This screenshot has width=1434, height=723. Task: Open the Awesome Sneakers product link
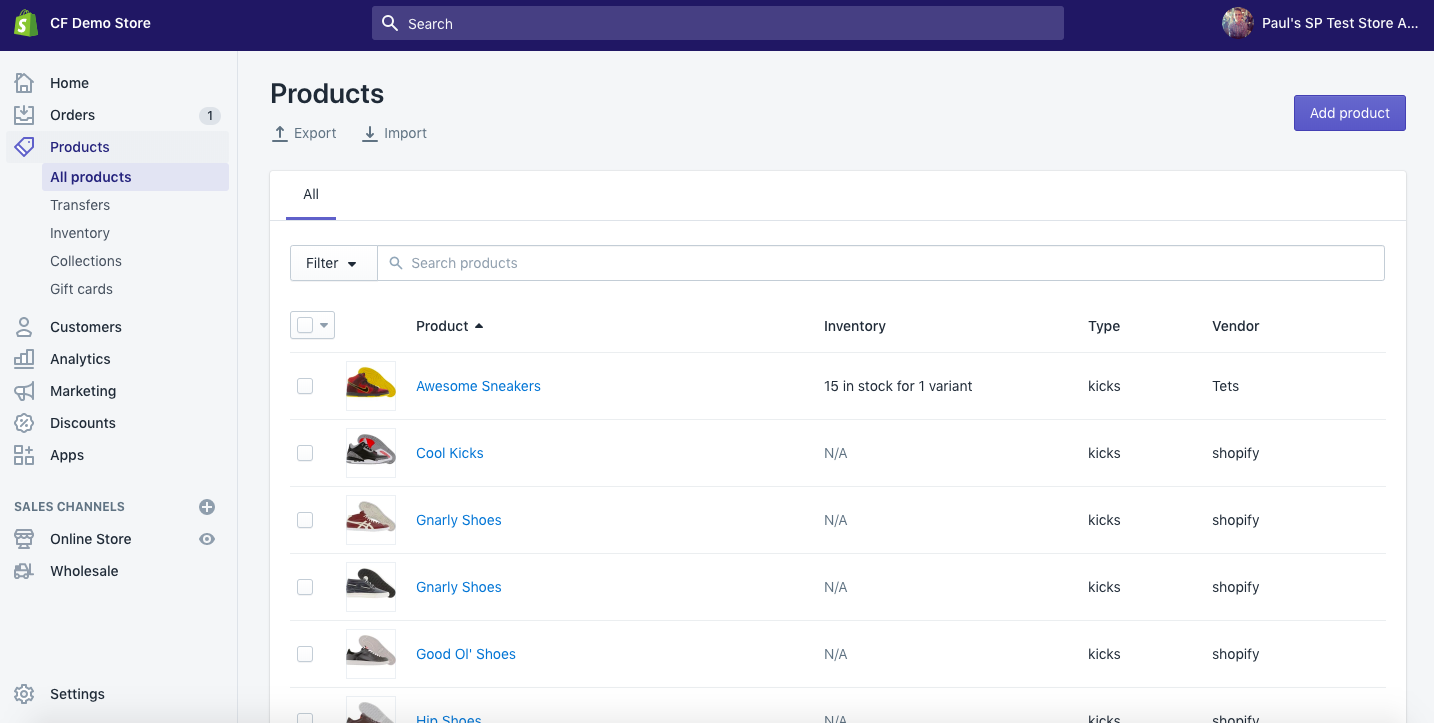tap(478, 386)
